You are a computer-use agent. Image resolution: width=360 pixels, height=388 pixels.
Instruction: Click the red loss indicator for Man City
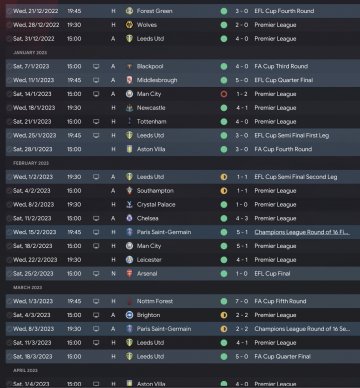[x=224, y=94]
